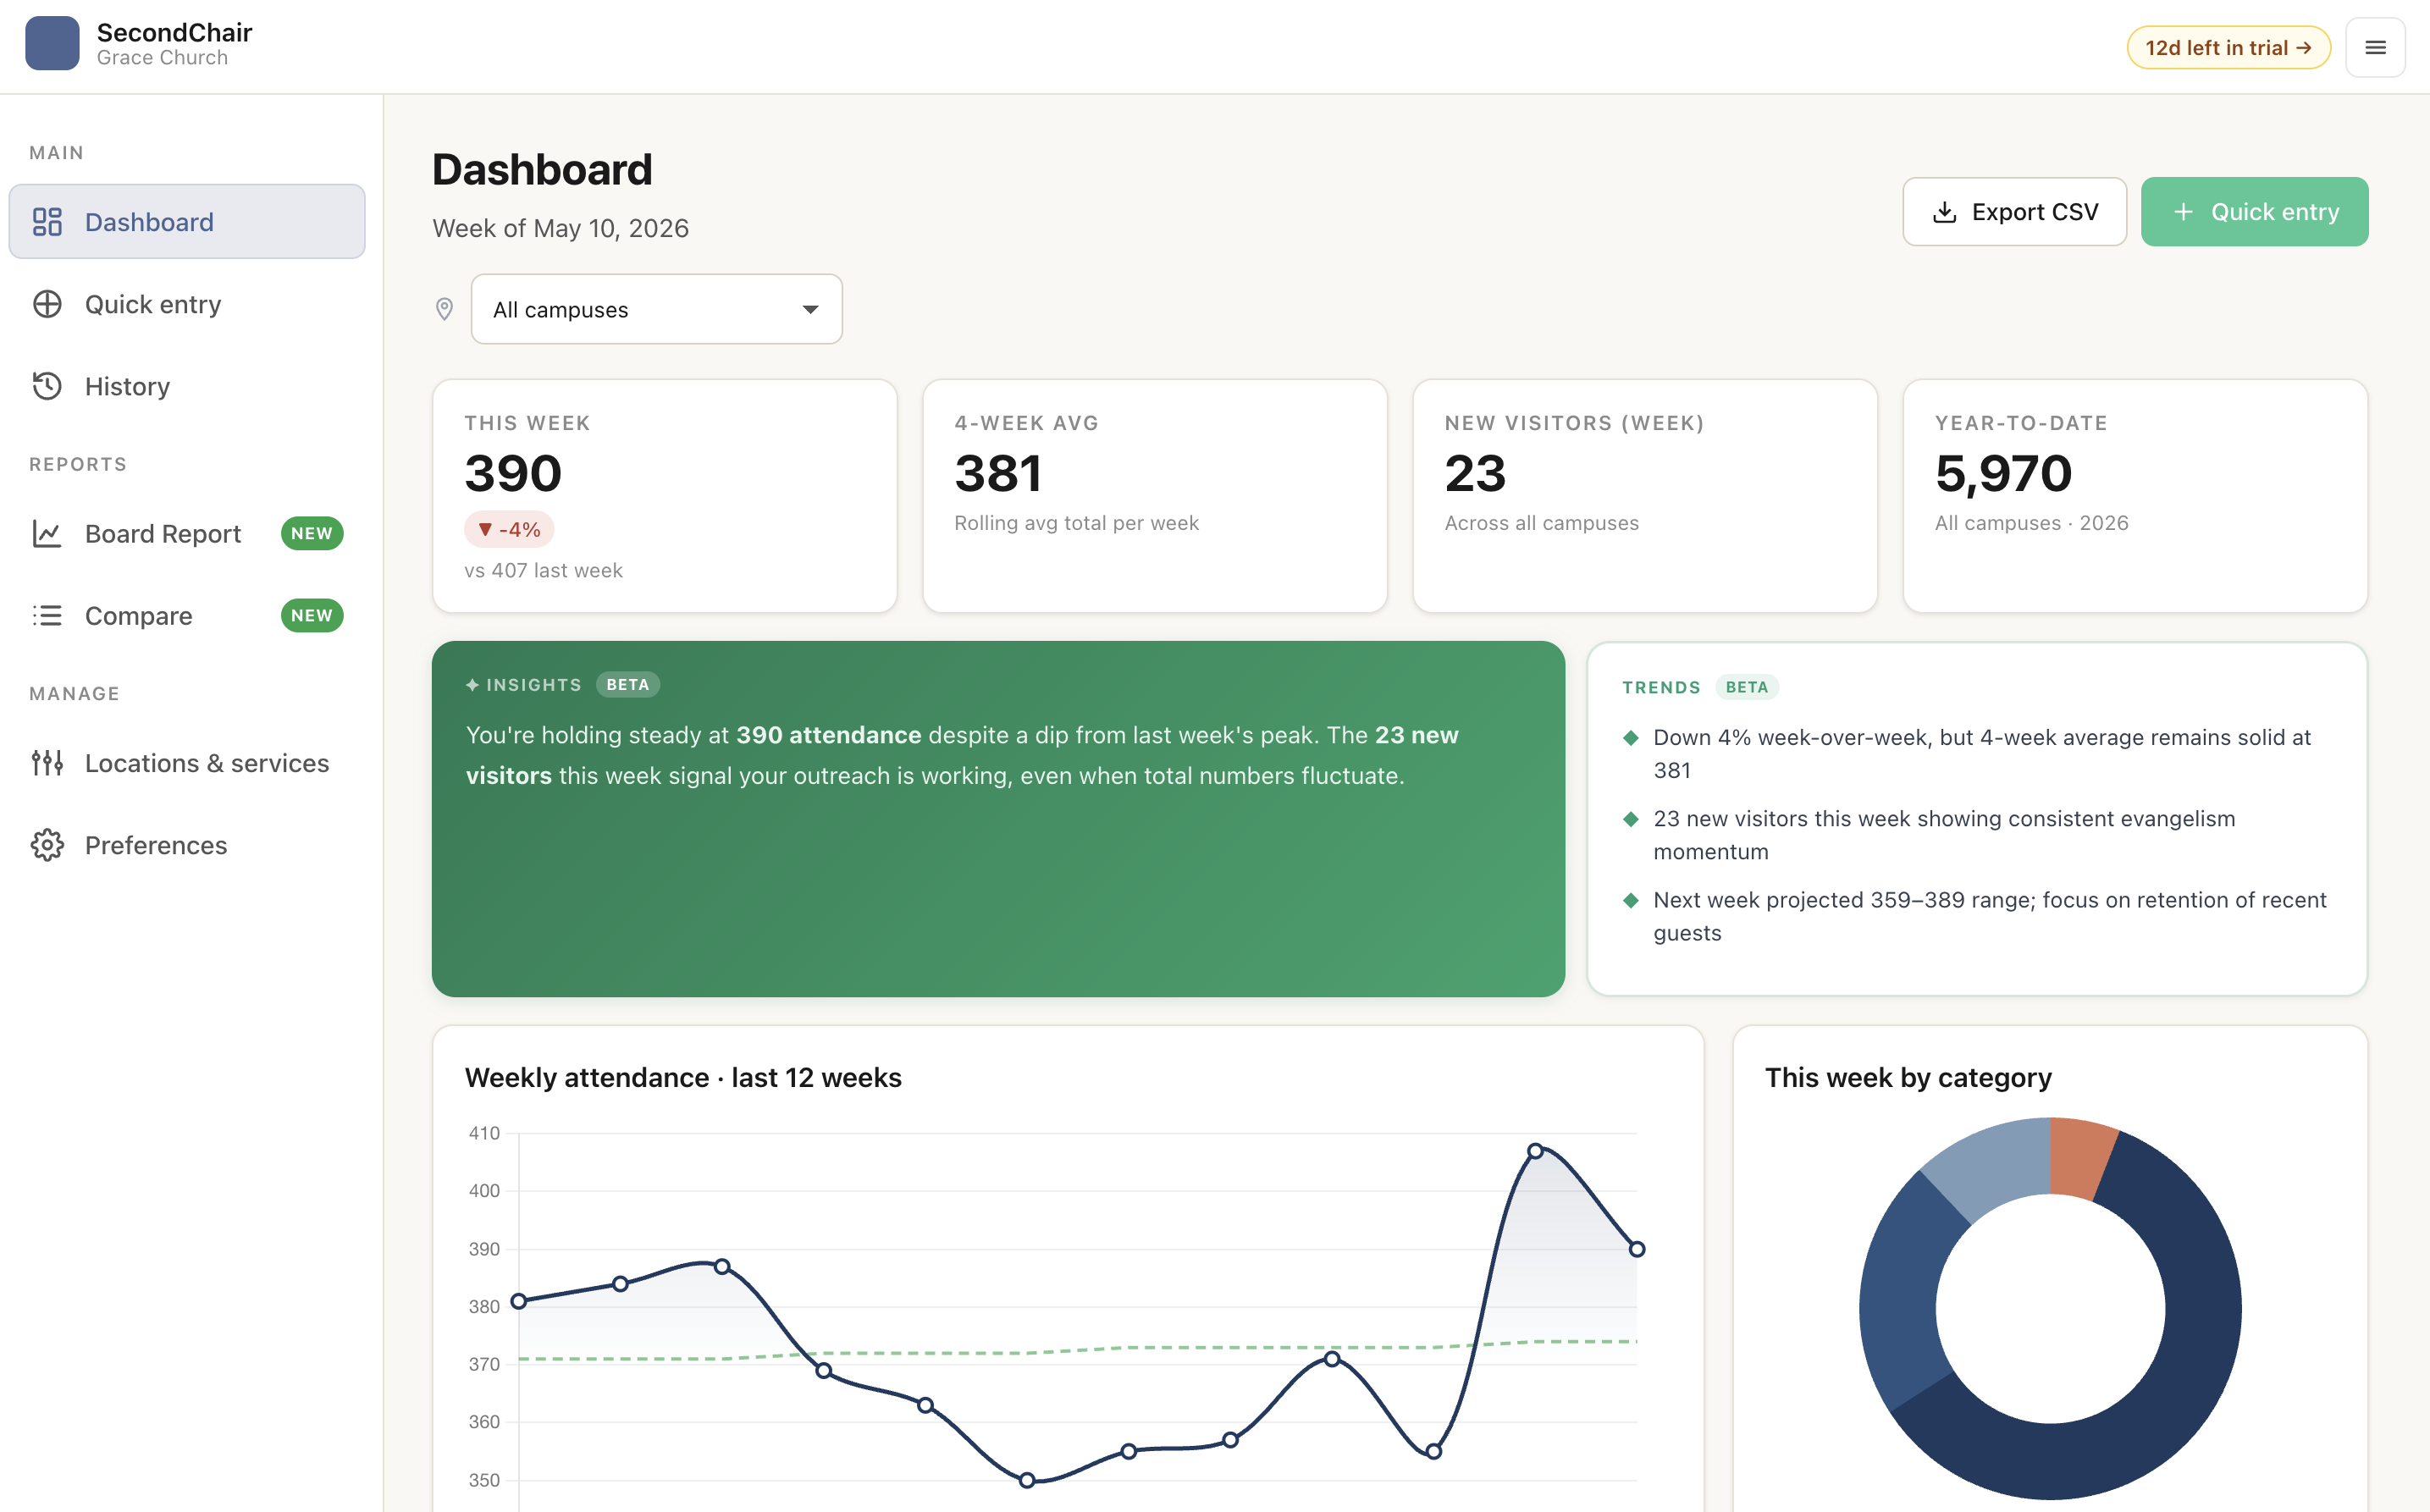Screen dimensions: 2430x1512
Task: Click the SecondChair logo square
Action: click(x=52, y=43)
